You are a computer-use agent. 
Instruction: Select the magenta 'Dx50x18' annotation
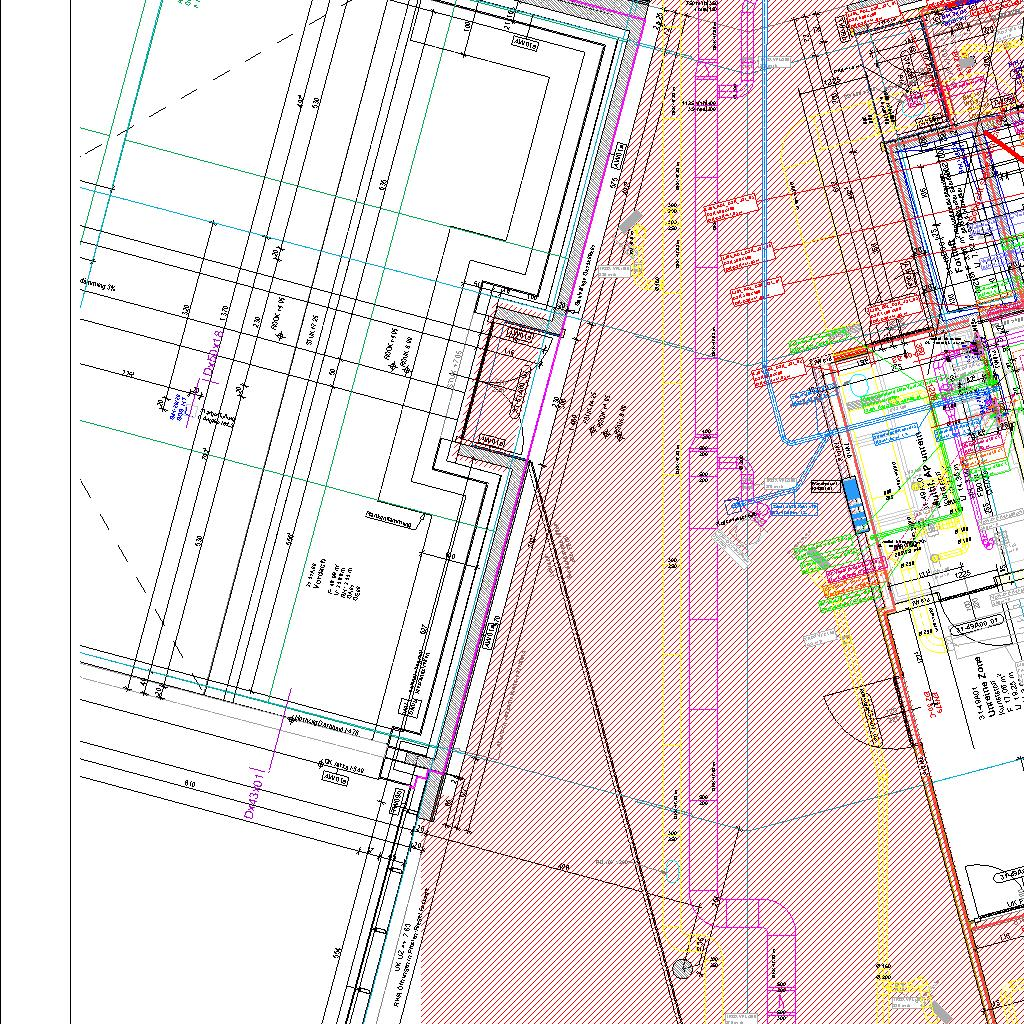pyautogui.click(x=212, y=353)
